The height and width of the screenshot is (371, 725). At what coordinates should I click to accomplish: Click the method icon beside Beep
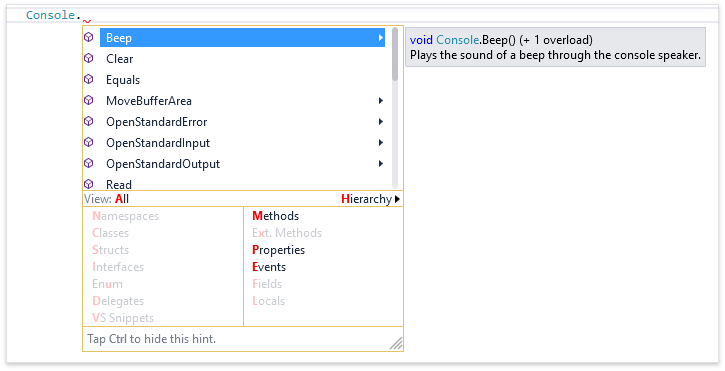(x=89, y=37)
